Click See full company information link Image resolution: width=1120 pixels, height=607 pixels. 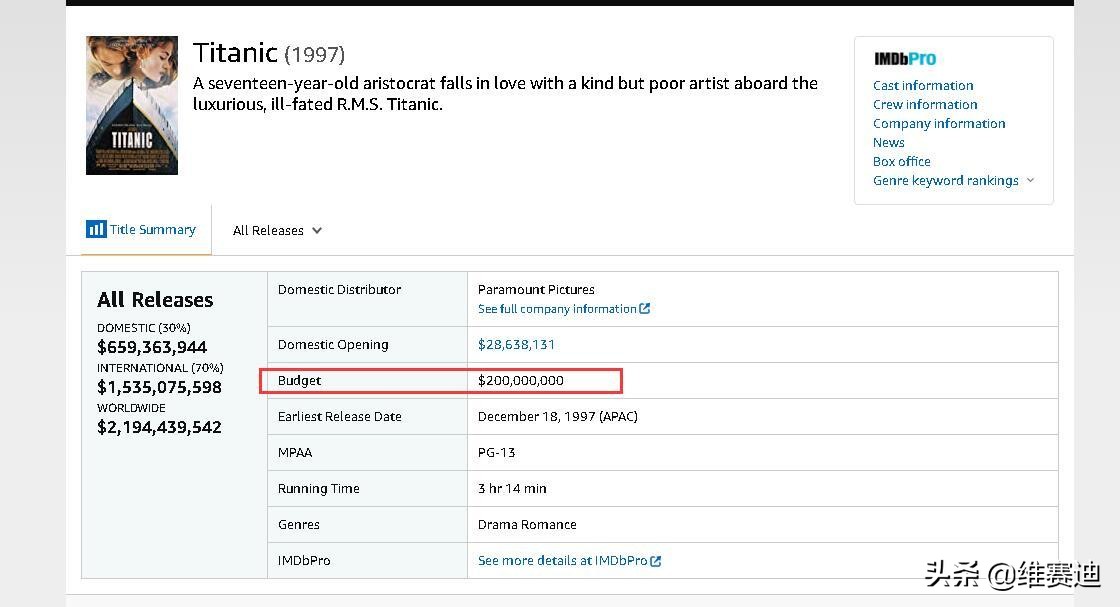[557, 309]
